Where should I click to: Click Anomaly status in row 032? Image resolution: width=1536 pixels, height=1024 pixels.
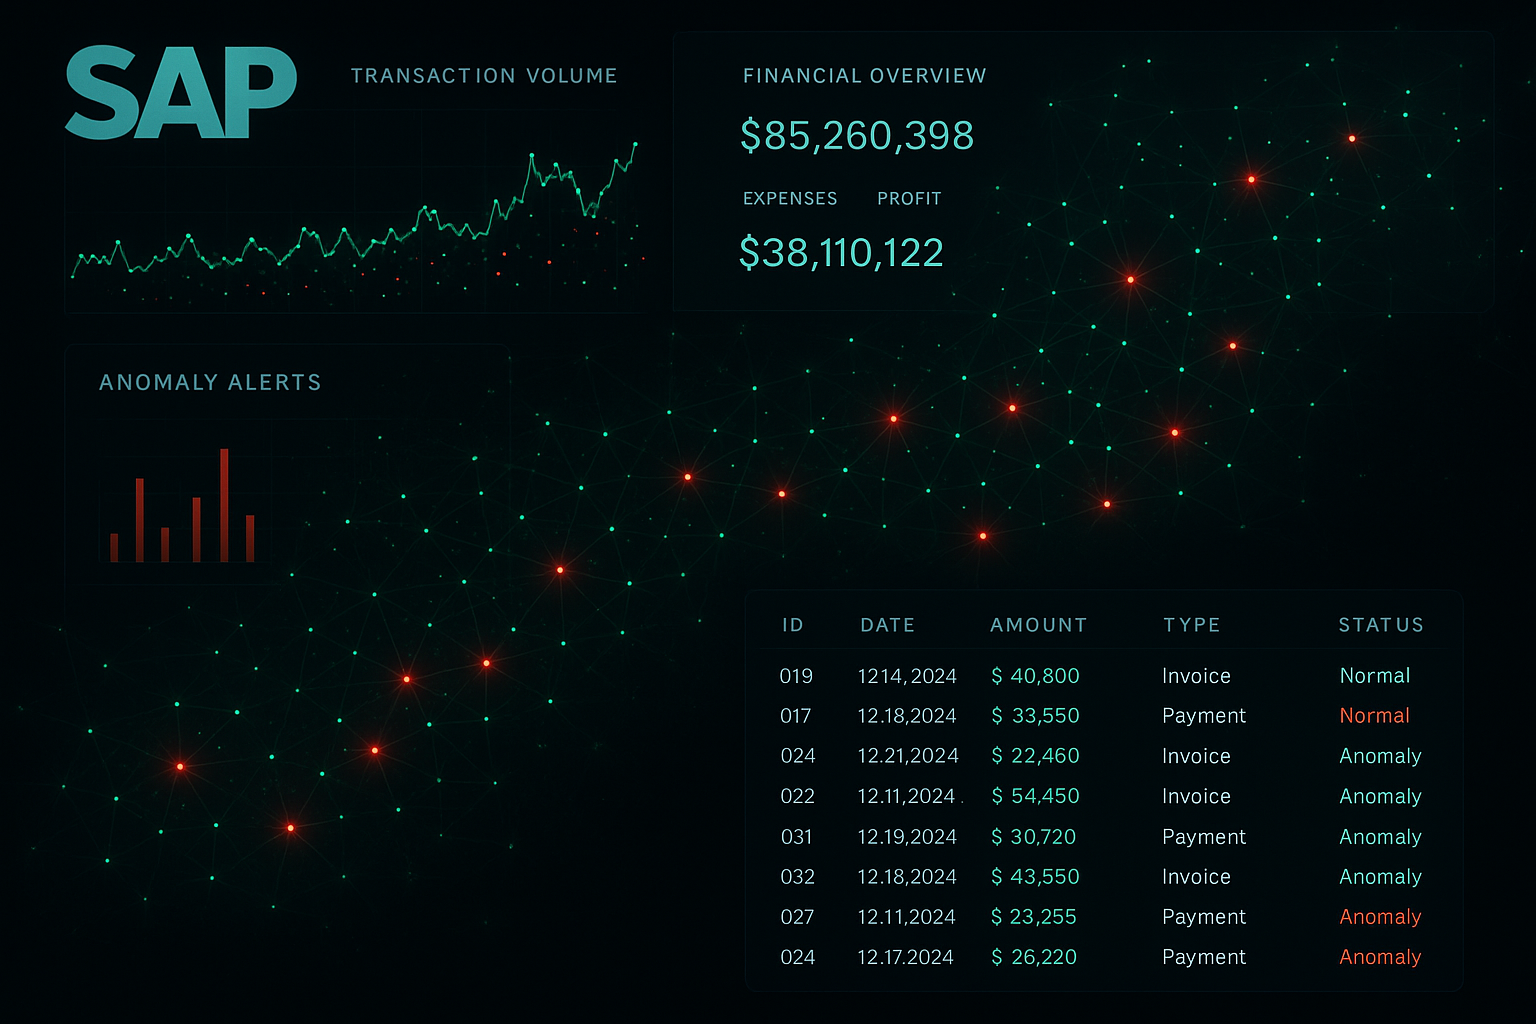click(1381, 877)
